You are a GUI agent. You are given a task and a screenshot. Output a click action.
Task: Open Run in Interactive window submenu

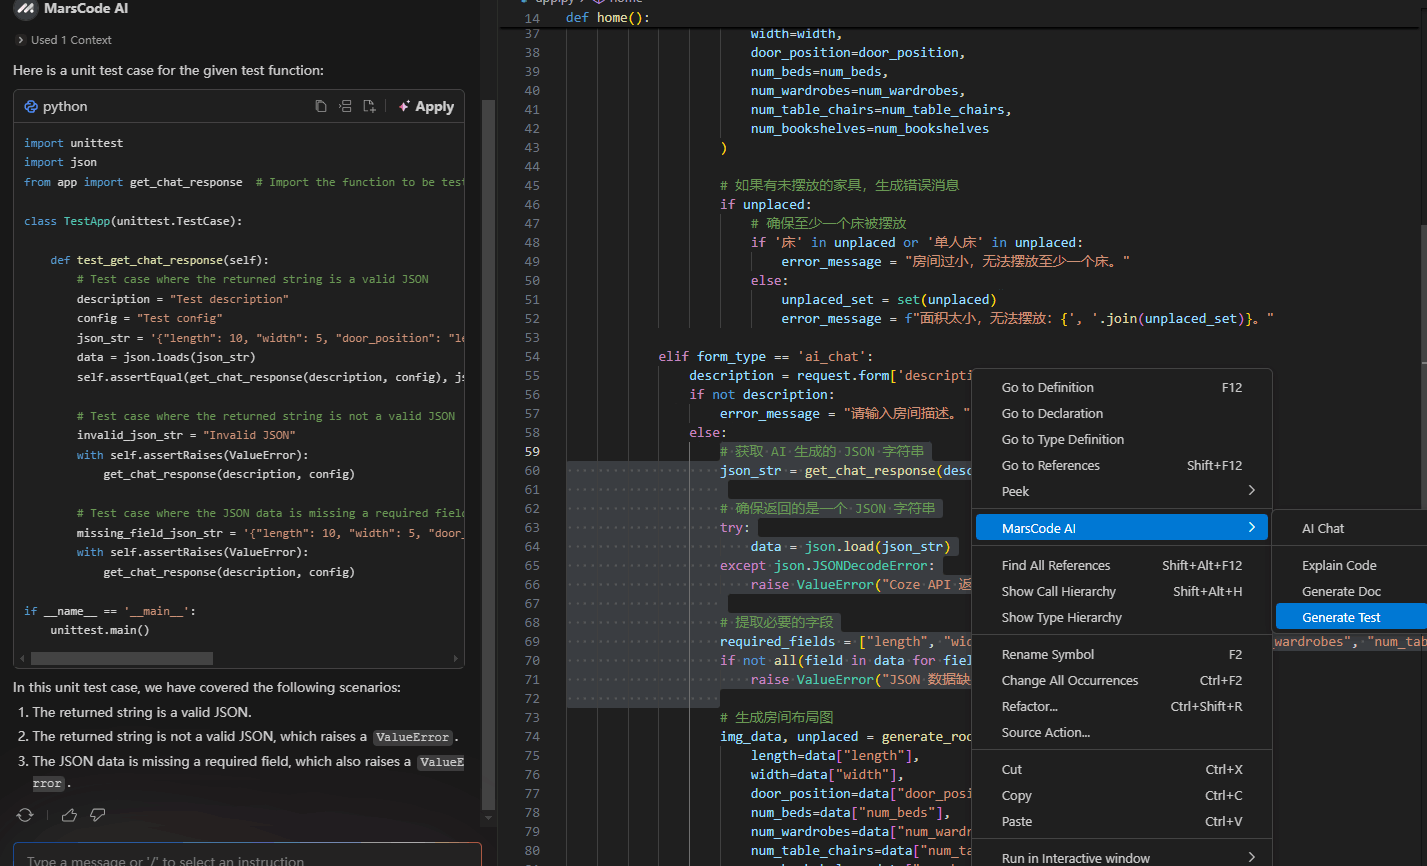click(1122, 857)
